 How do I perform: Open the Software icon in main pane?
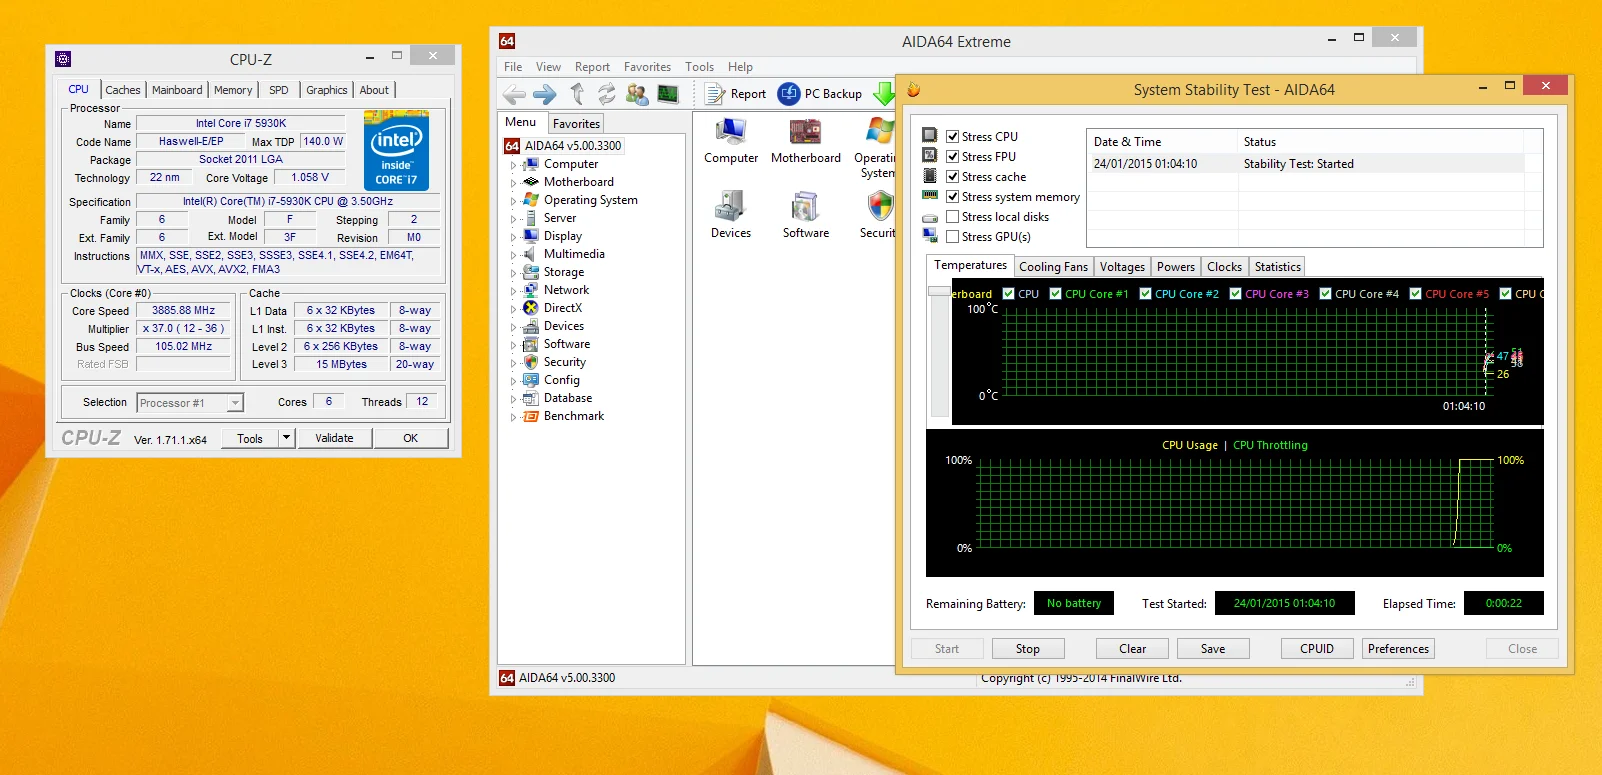[806, 215]
